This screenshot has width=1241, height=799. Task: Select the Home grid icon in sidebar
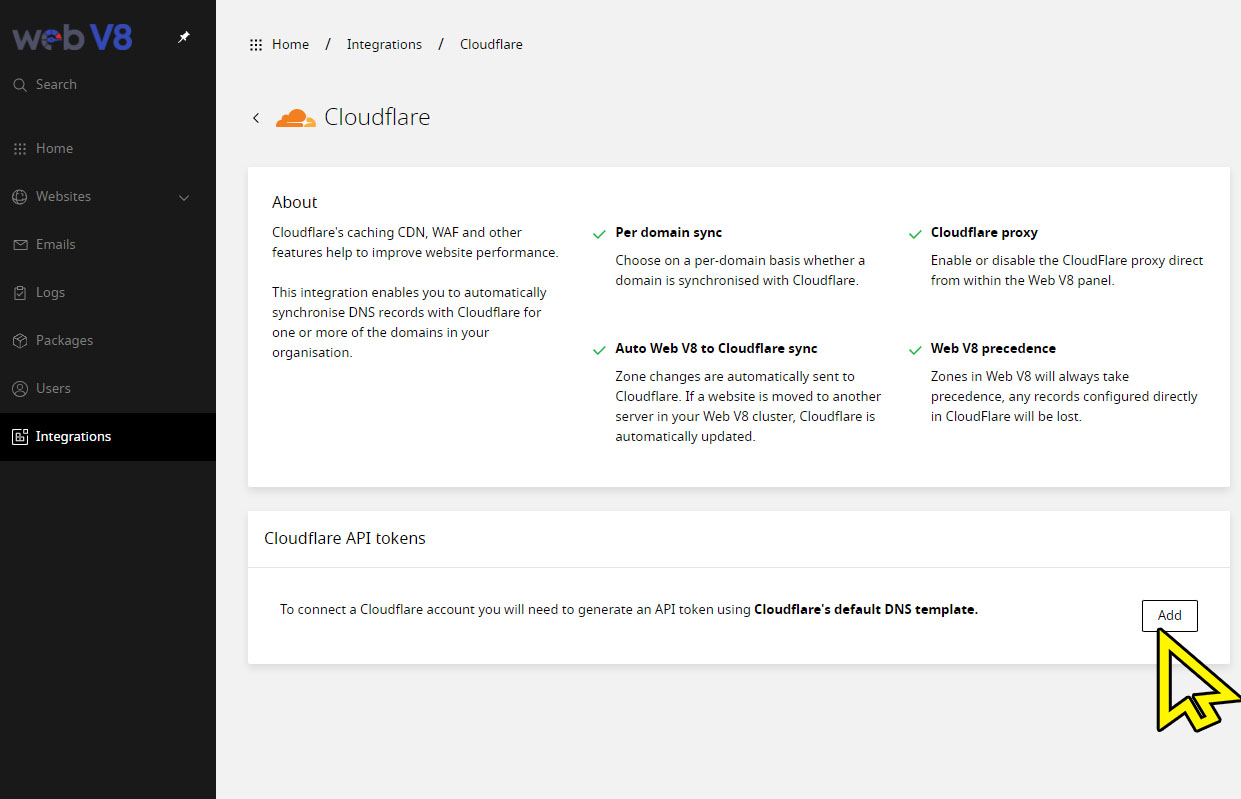pos(19,149)
